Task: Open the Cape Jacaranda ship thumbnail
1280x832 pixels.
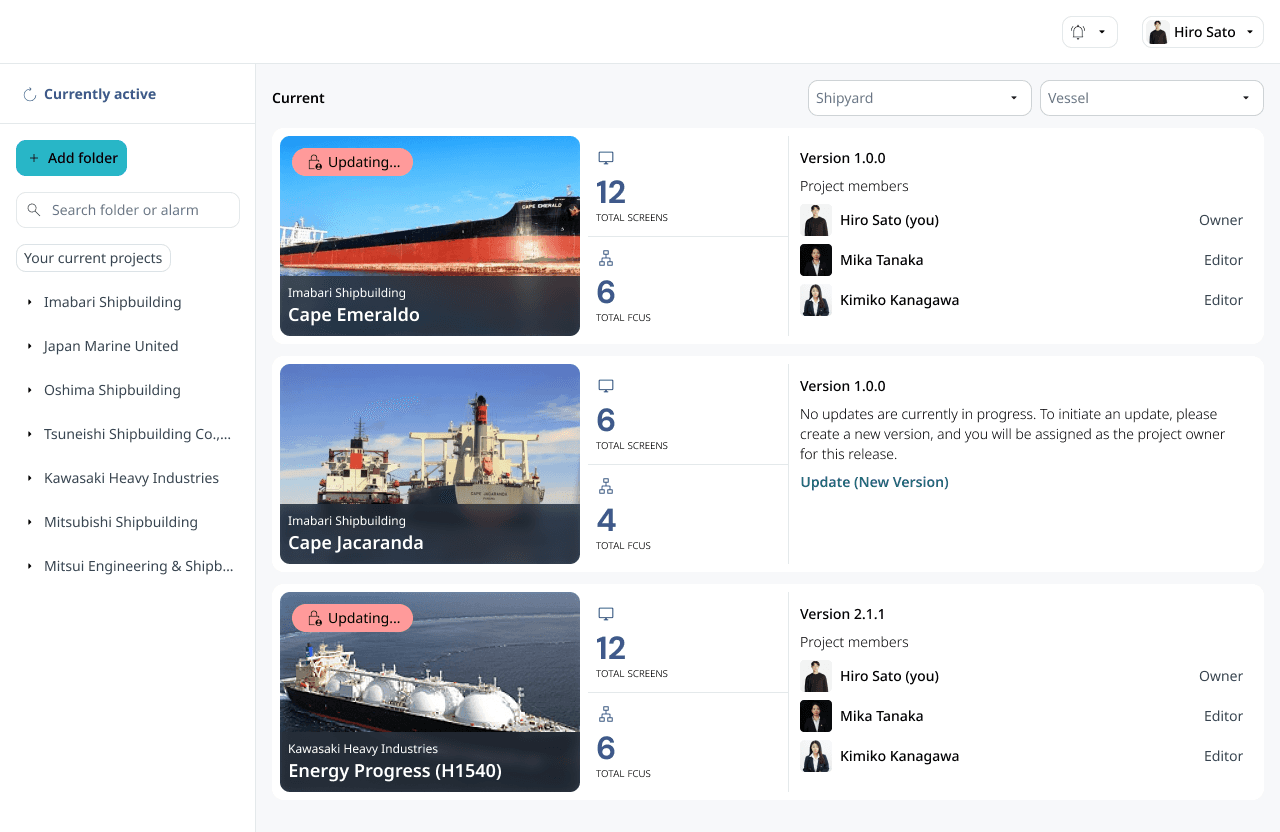Action: click(430, 464)
